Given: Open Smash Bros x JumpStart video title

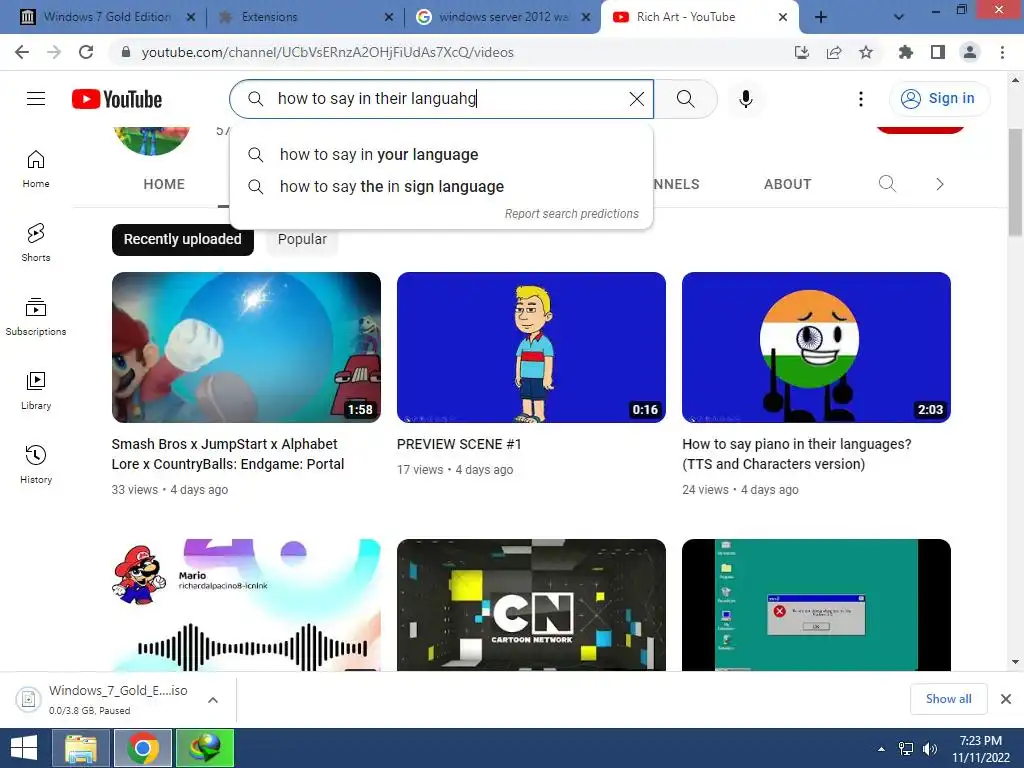Looking at the screenshot, I should point(228,454).
